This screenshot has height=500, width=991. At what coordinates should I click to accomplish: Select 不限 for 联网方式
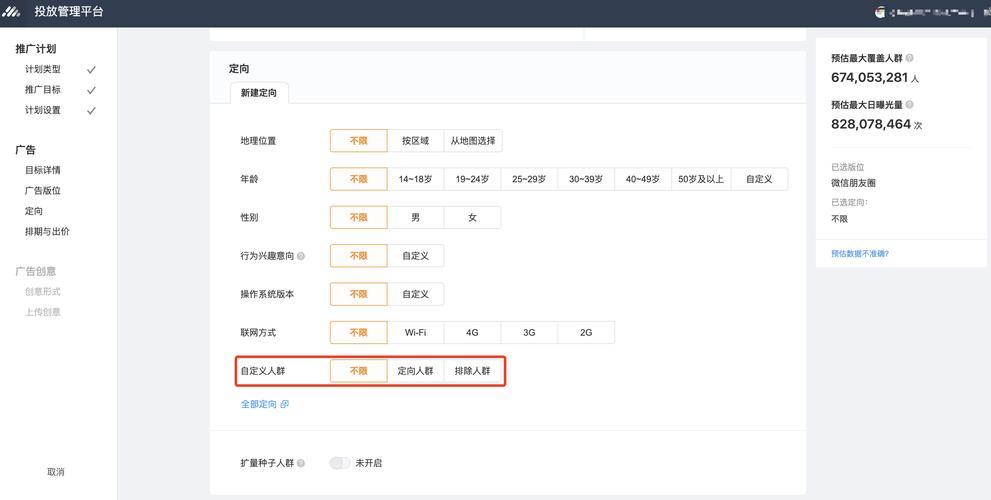[x=358, y=332]
